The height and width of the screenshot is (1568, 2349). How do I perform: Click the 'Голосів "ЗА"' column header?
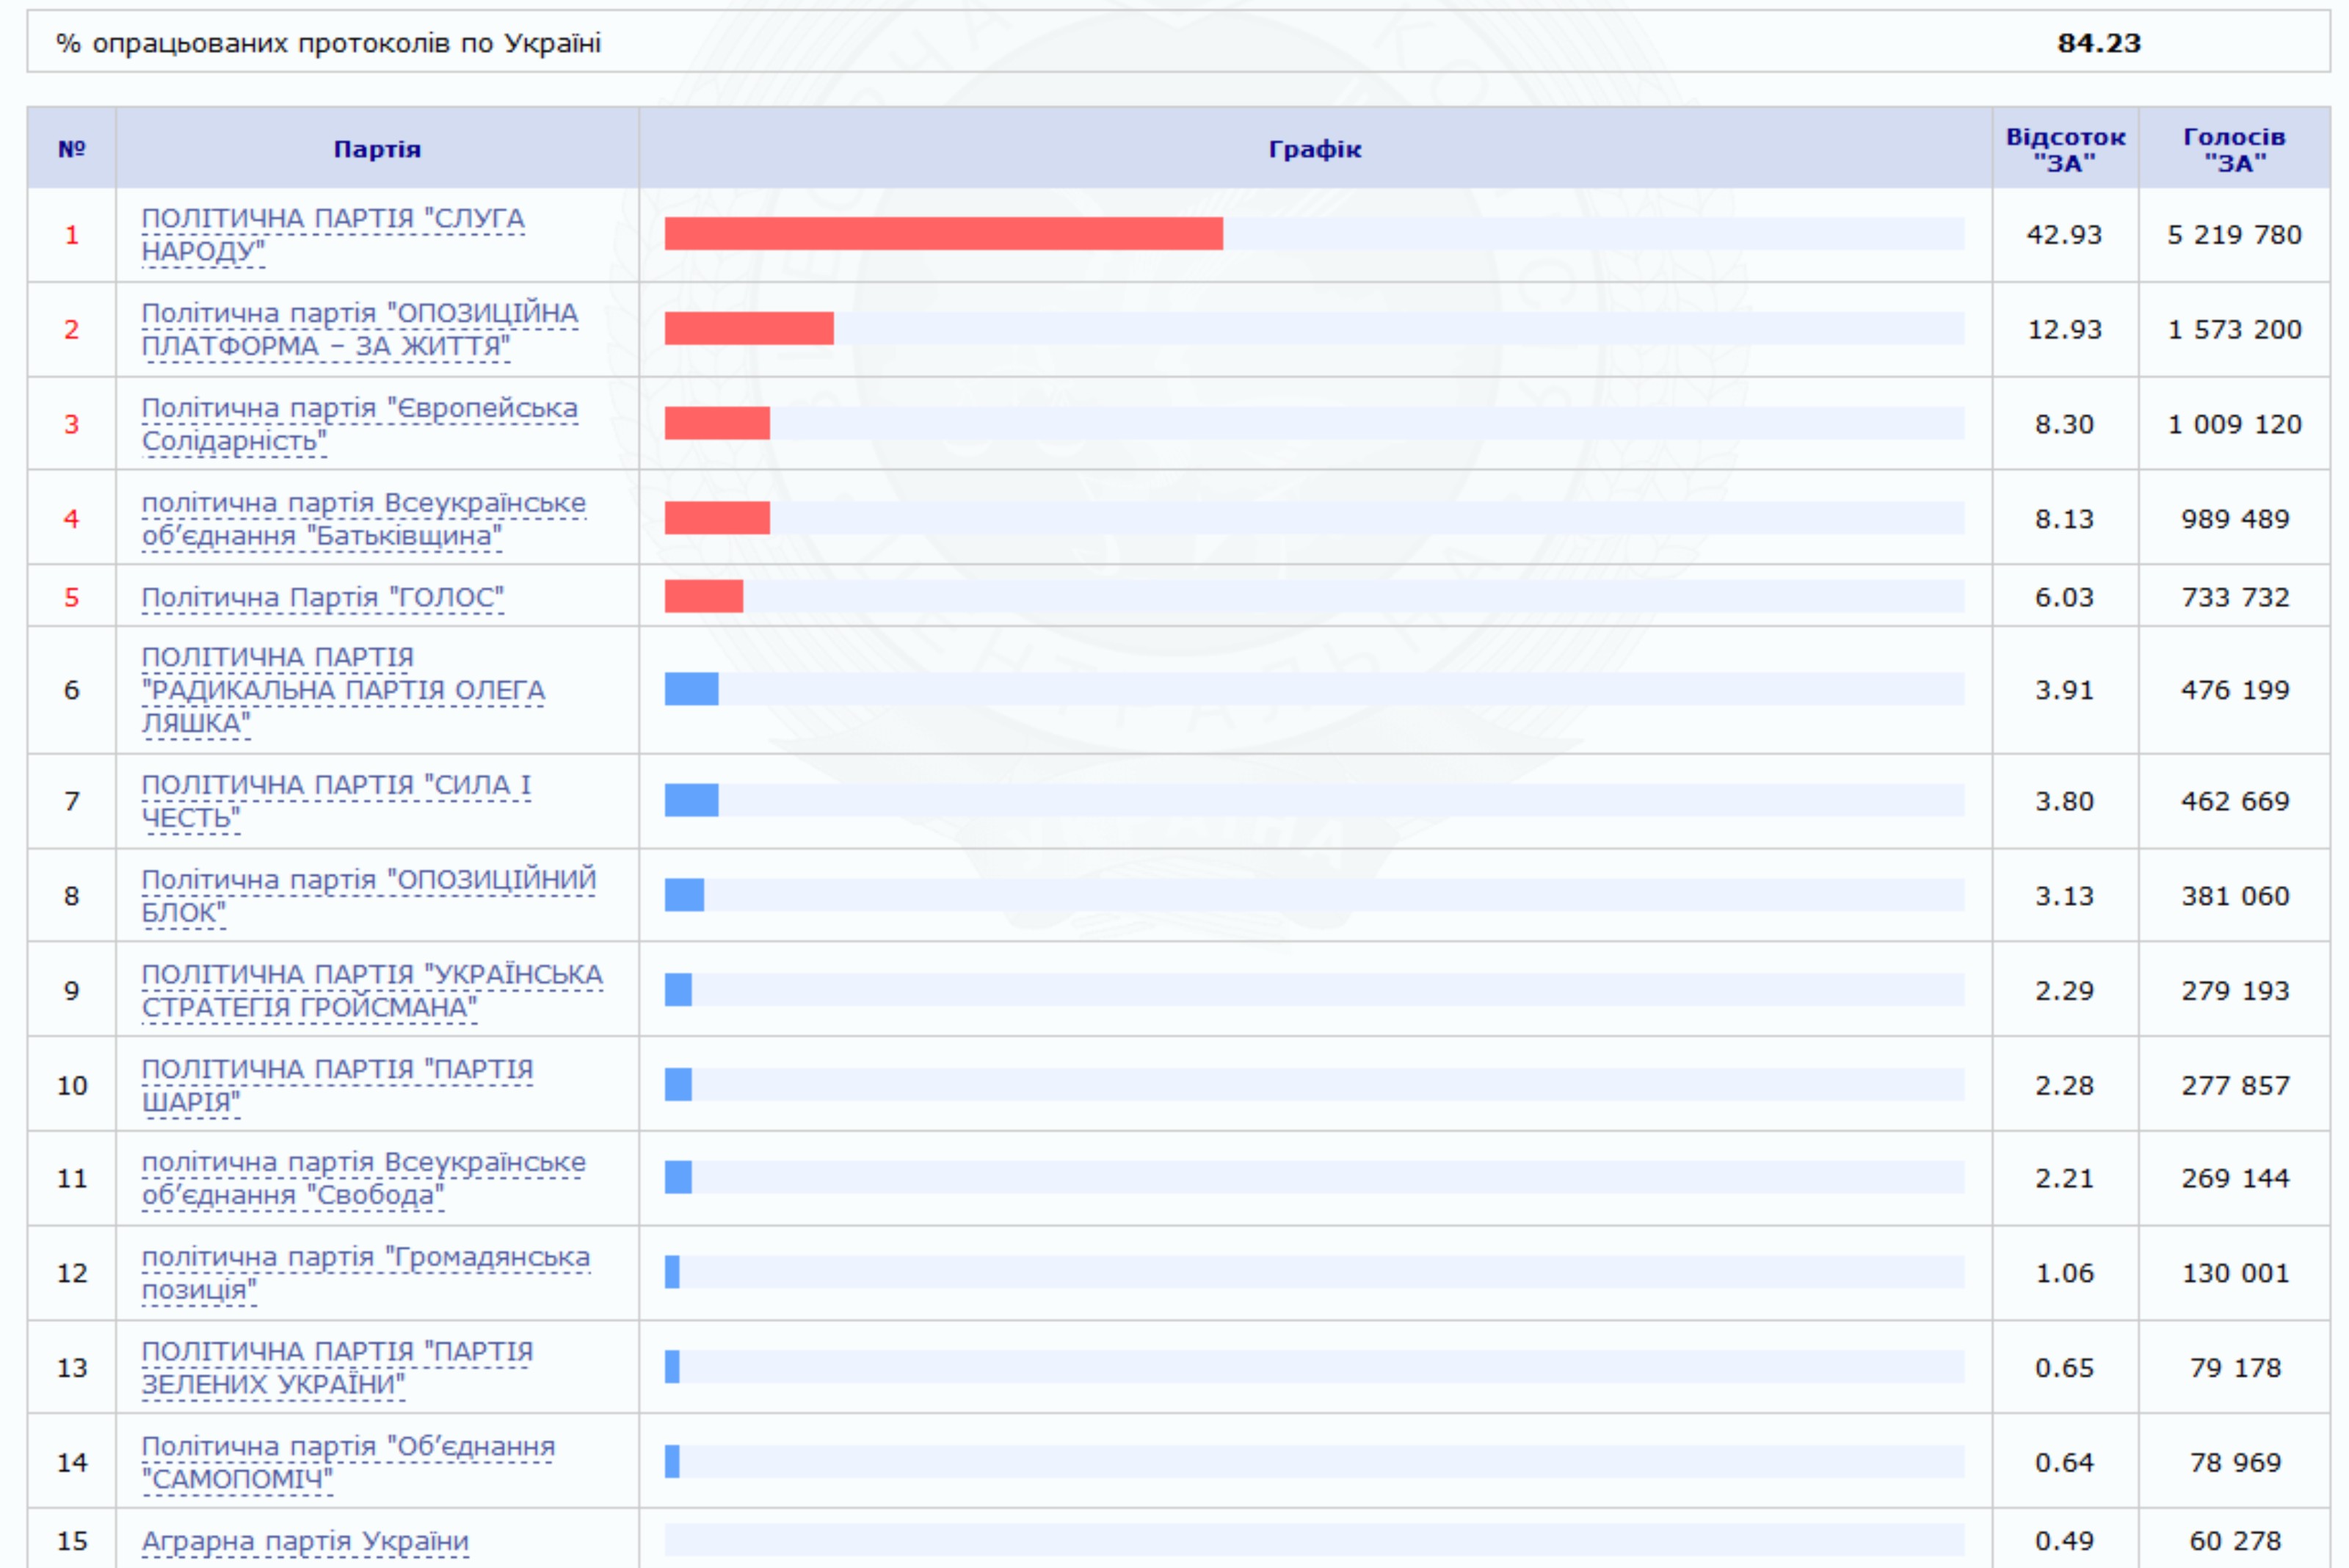pos(2235,150)
